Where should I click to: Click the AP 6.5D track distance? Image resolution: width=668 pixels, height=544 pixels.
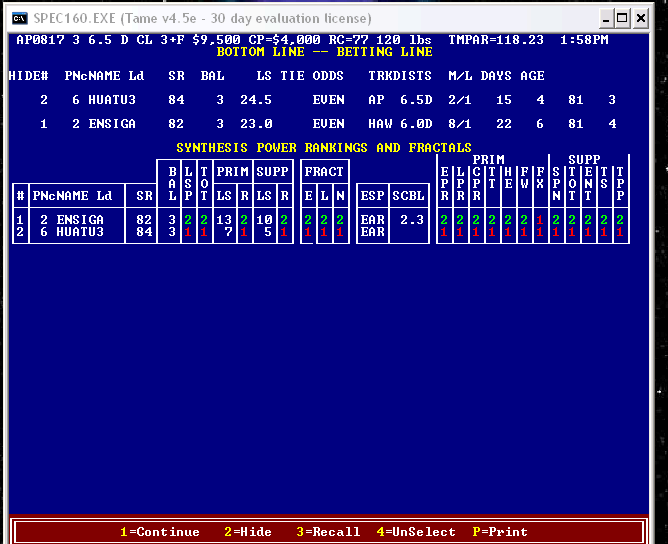tap(400, 100)
